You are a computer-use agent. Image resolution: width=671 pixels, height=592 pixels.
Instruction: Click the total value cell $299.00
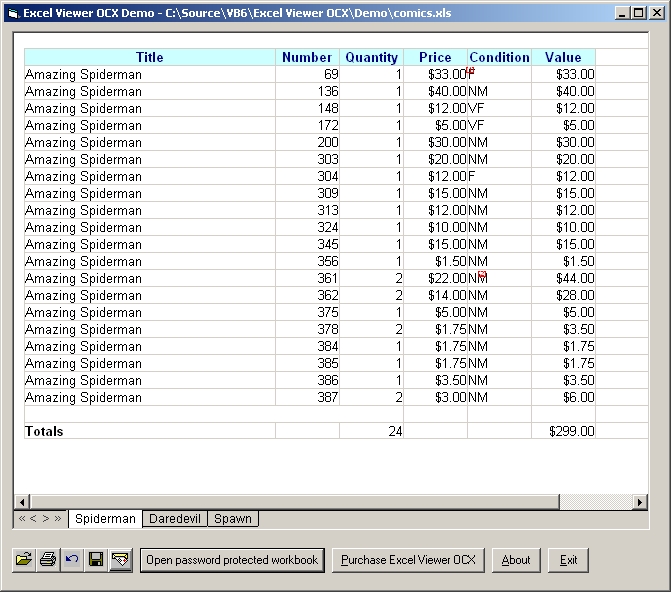563,431
